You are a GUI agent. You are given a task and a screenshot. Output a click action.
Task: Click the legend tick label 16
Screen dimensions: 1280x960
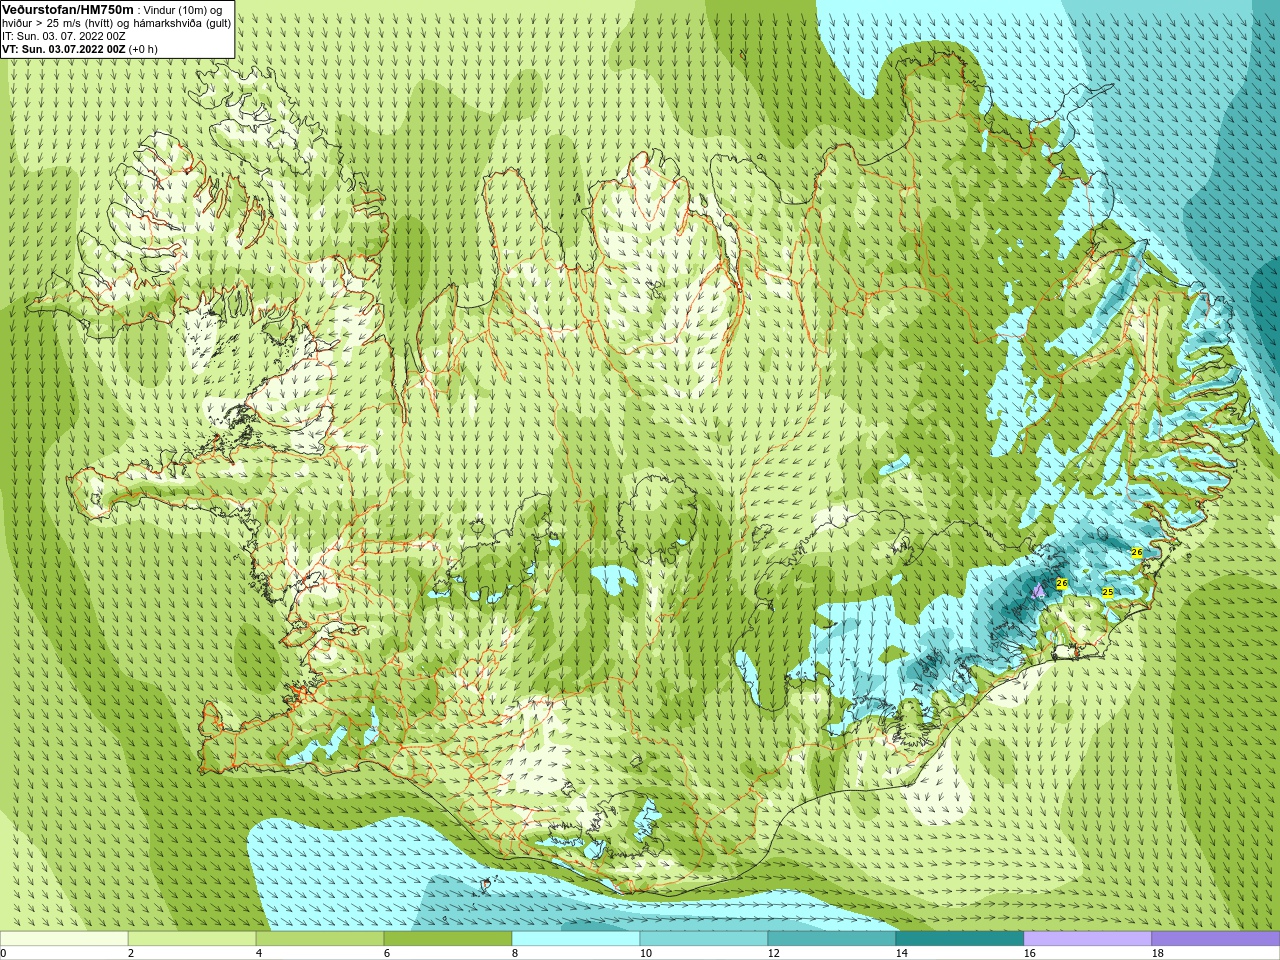pos(1030,953)
